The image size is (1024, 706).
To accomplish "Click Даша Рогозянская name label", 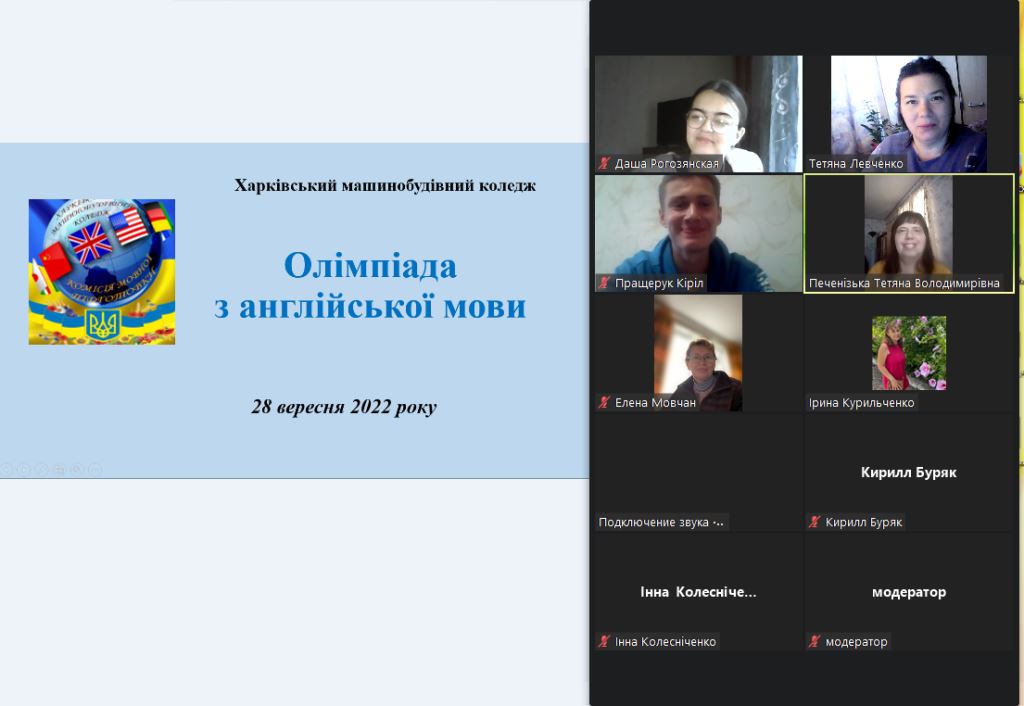I will tap(667, 163).
